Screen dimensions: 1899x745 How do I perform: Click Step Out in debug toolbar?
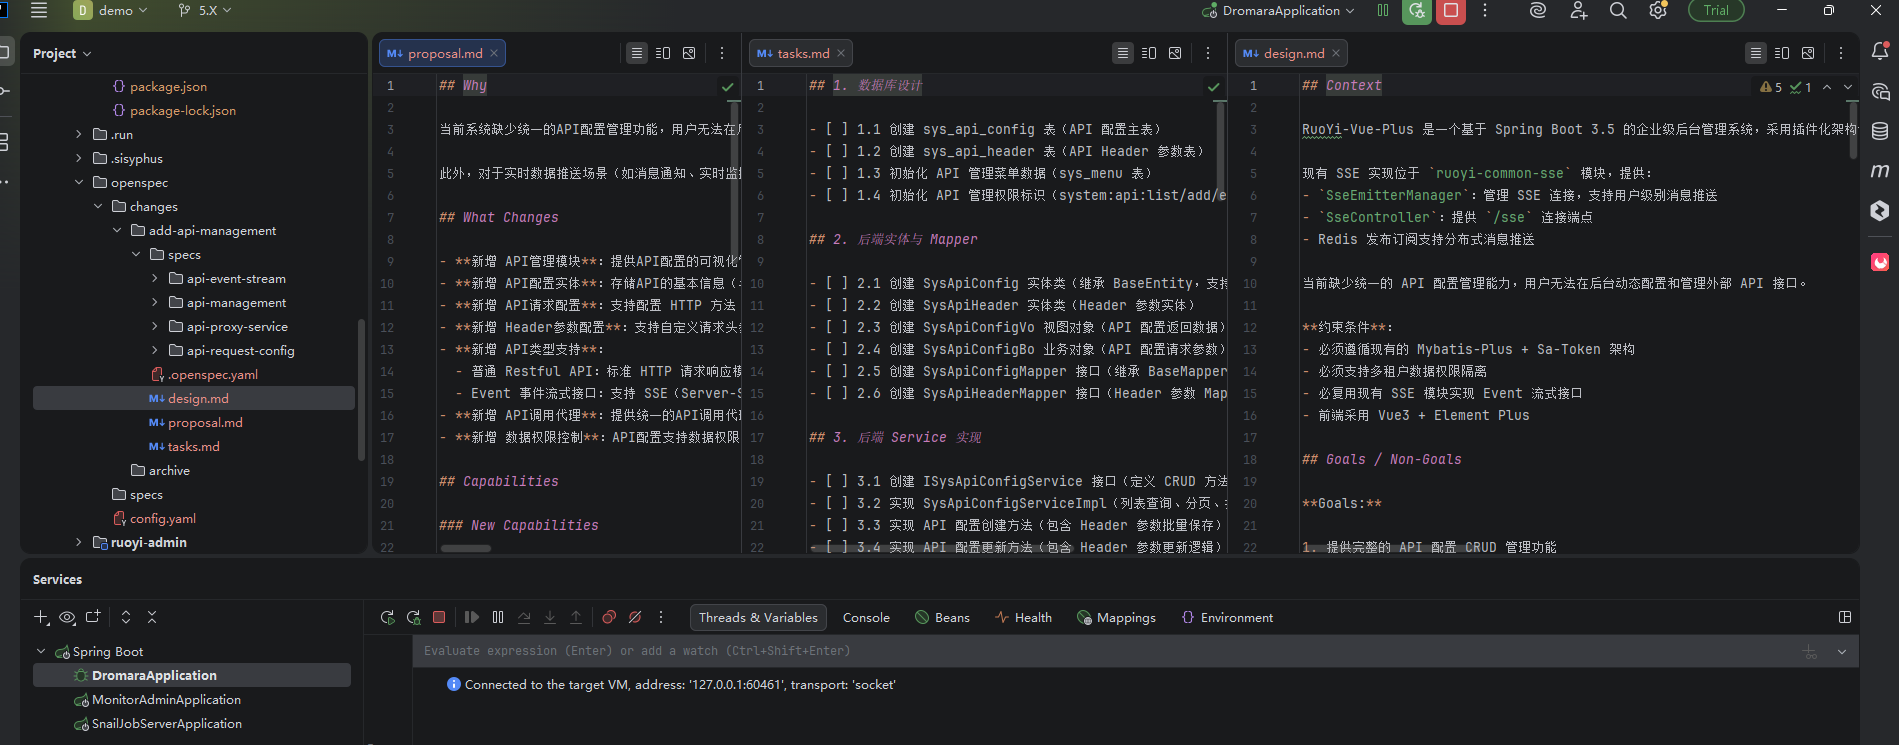576,617
